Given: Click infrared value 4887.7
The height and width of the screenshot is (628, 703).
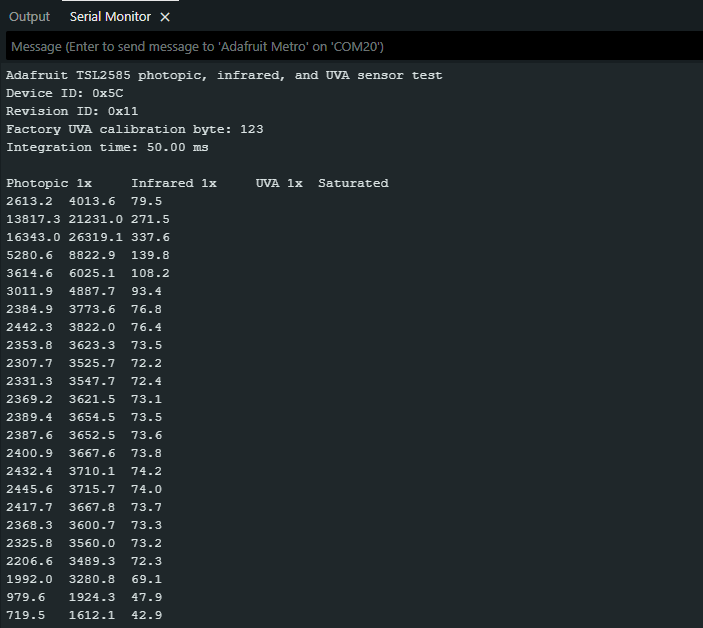Looking at the screenshot, I should (x=92, y=291).
